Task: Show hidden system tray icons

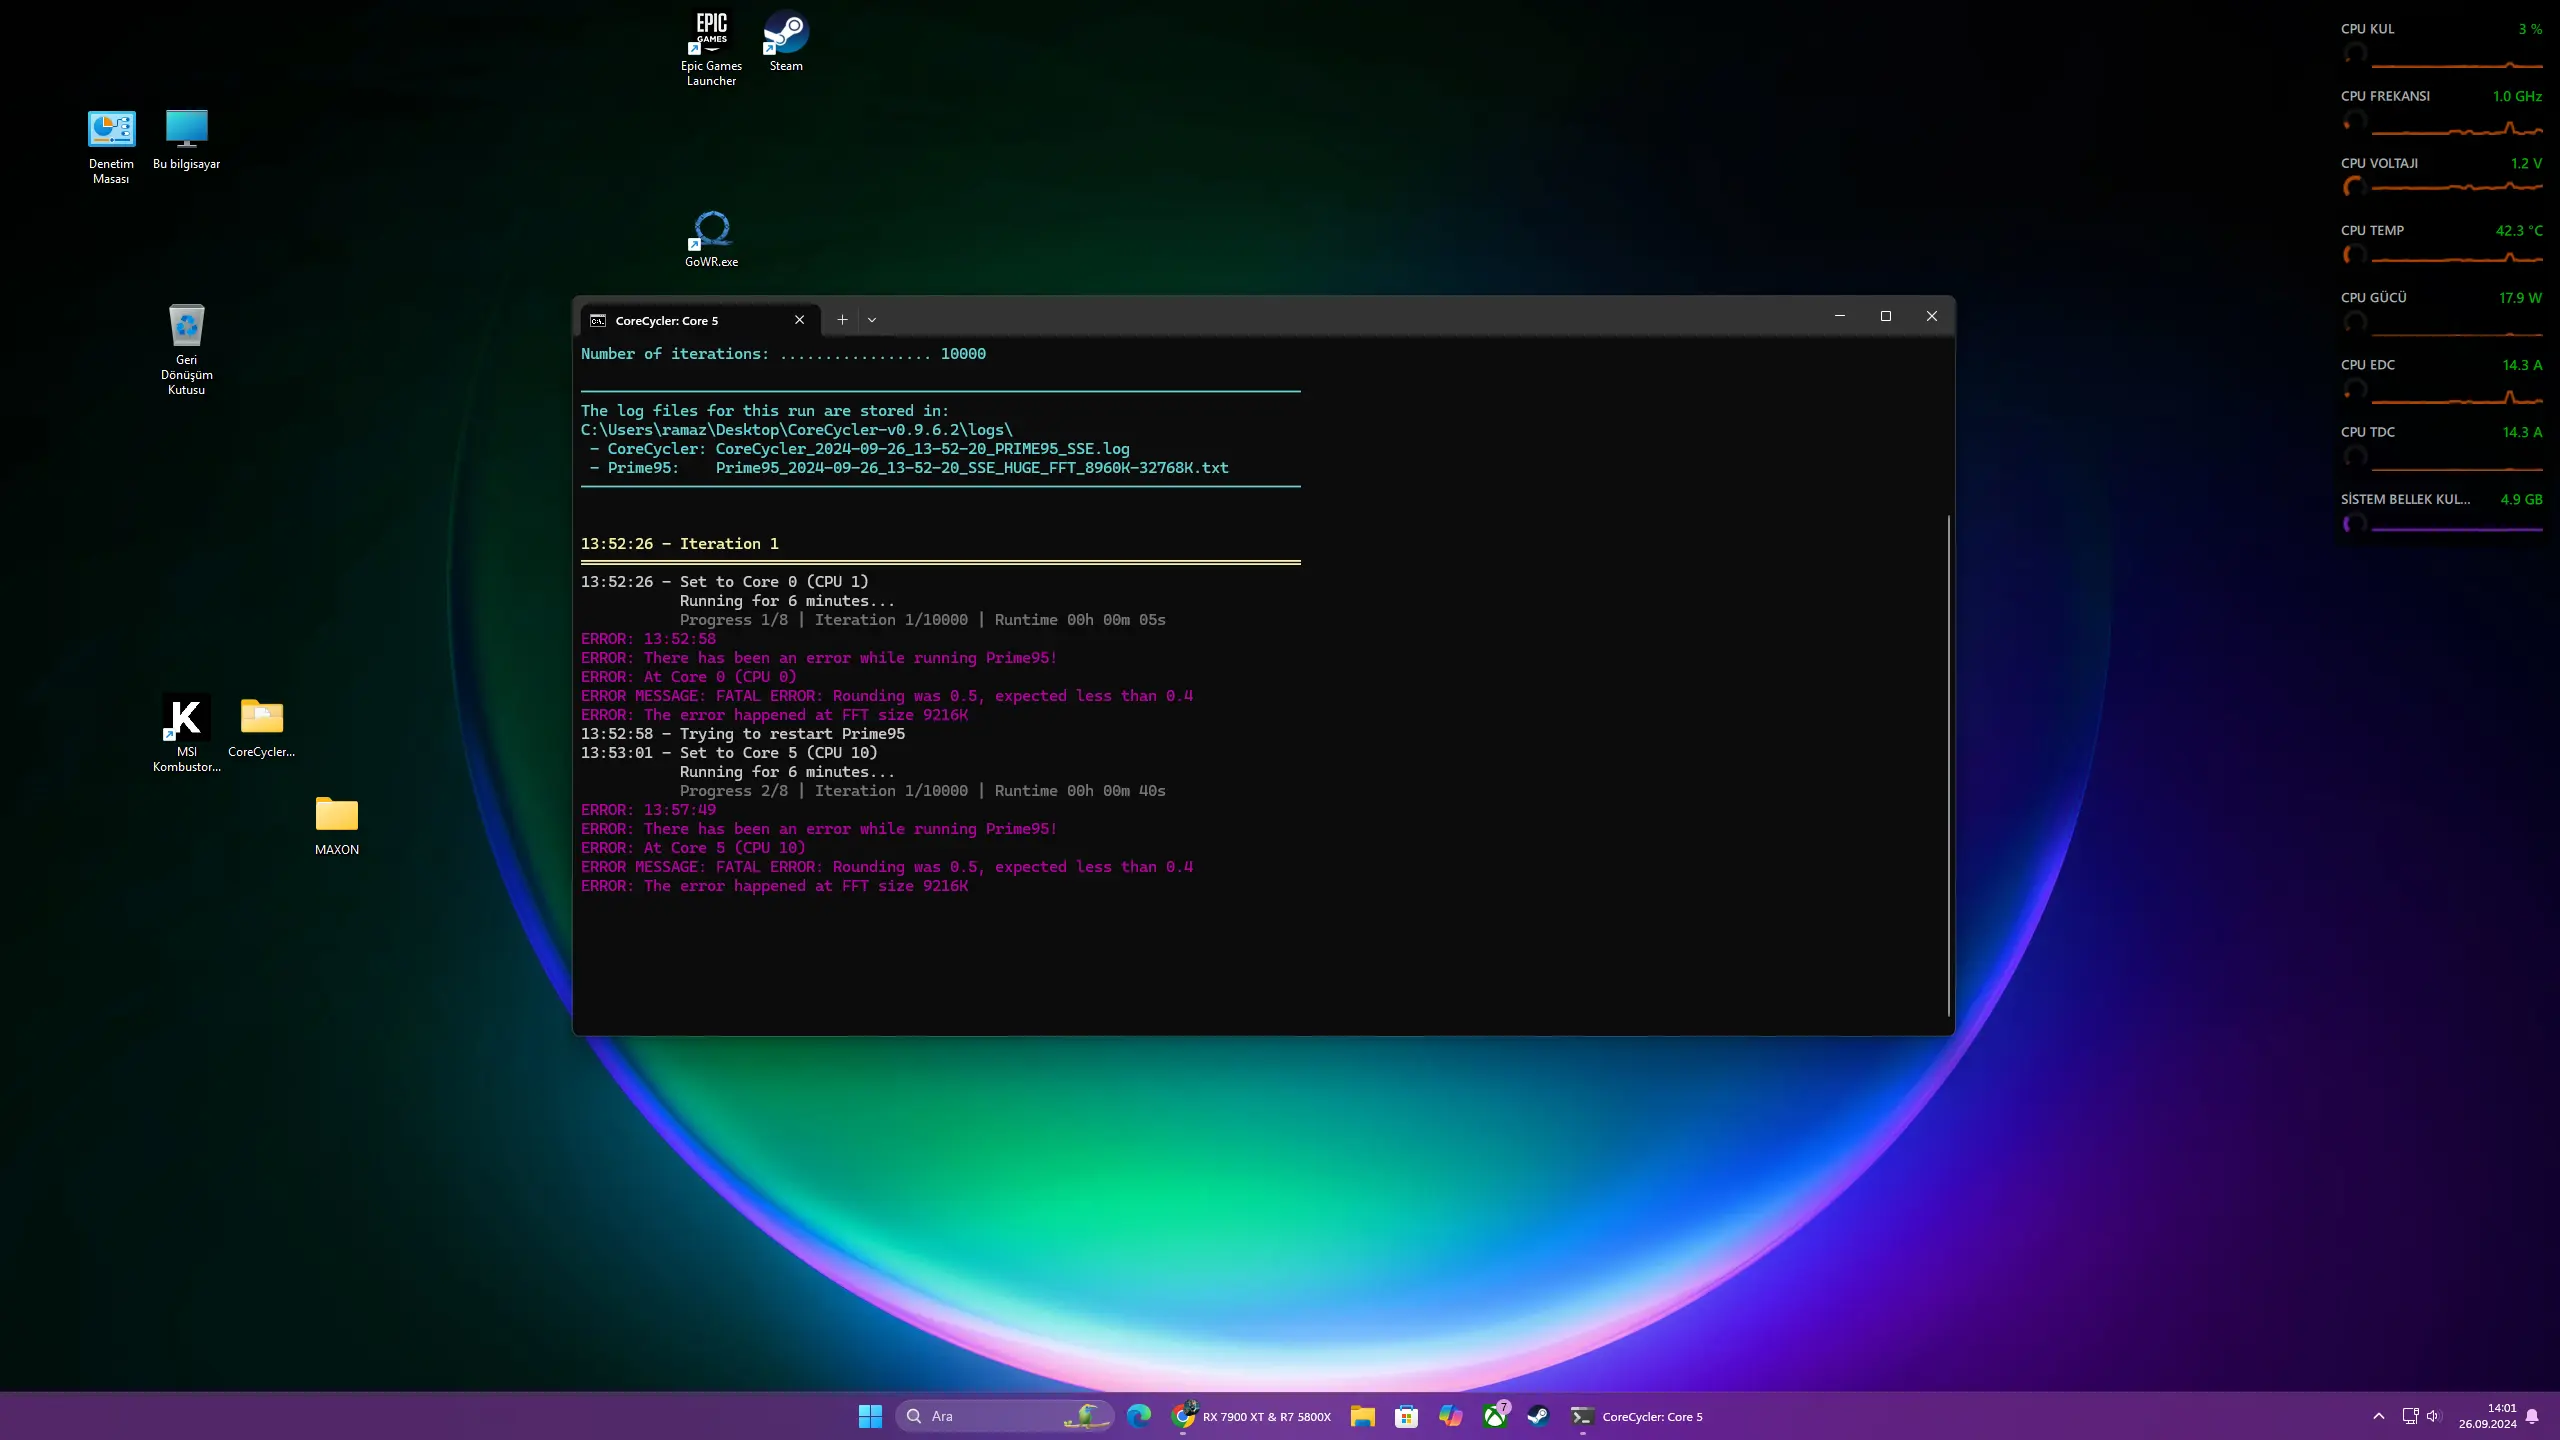Action: (x=2379, y=1416)
